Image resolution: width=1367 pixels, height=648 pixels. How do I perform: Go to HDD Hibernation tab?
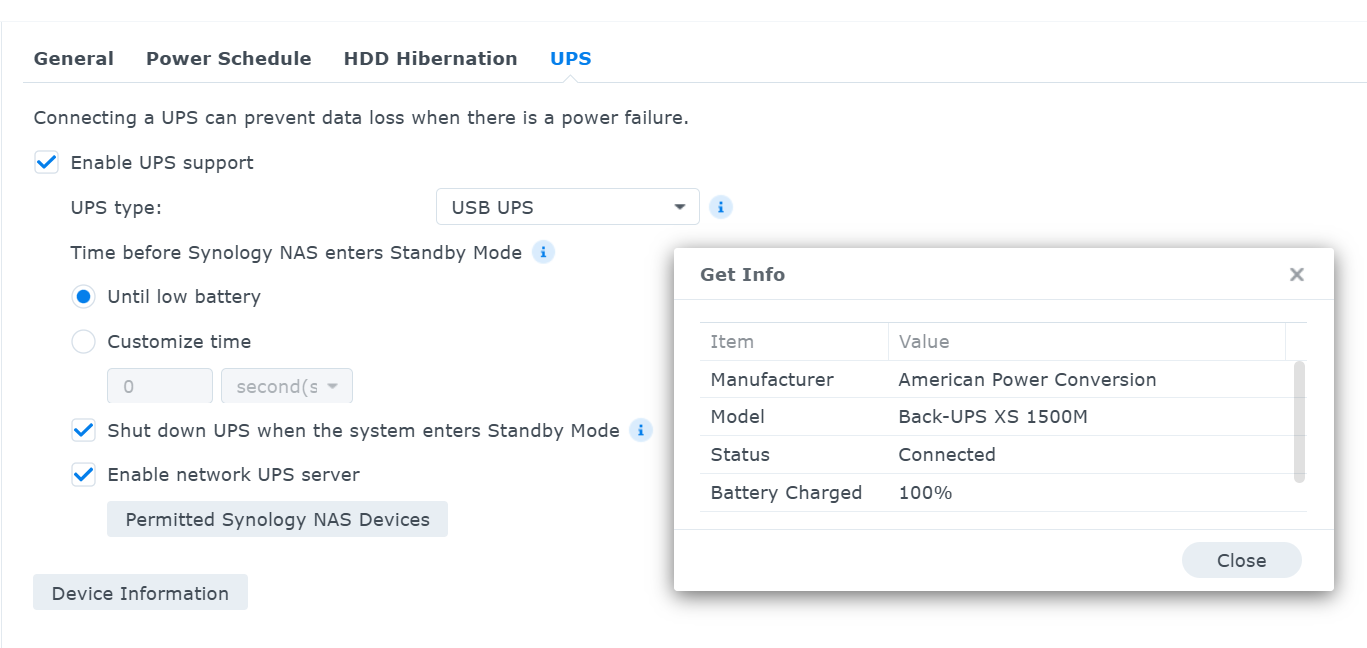pyautogui.click(x=431, y=58)
